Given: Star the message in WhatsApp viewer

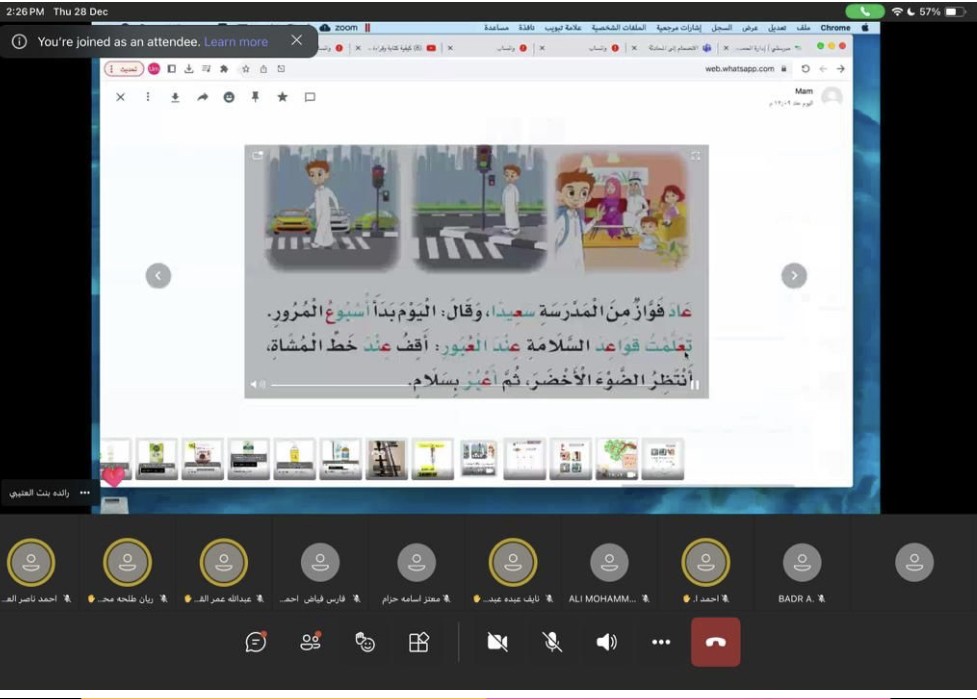Looking at the screenshot, I should [x=282, y=97].
